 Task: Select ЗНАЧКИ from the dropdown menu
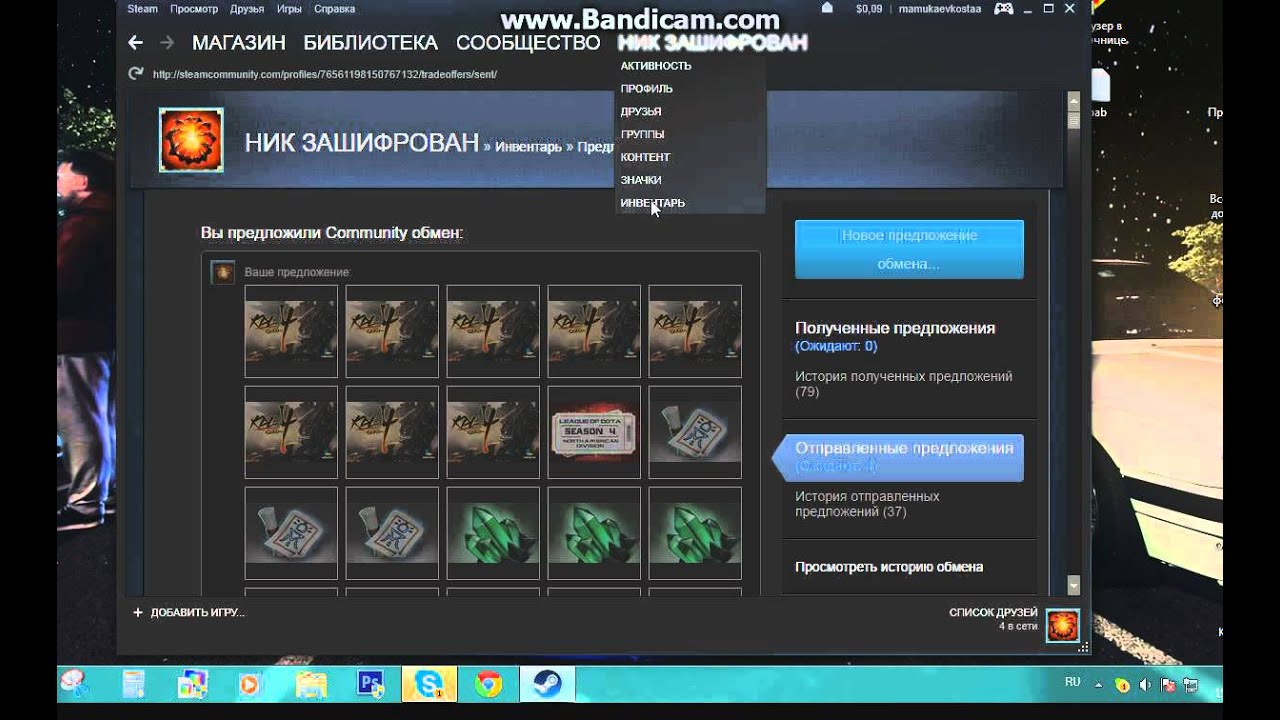[640, 180]
